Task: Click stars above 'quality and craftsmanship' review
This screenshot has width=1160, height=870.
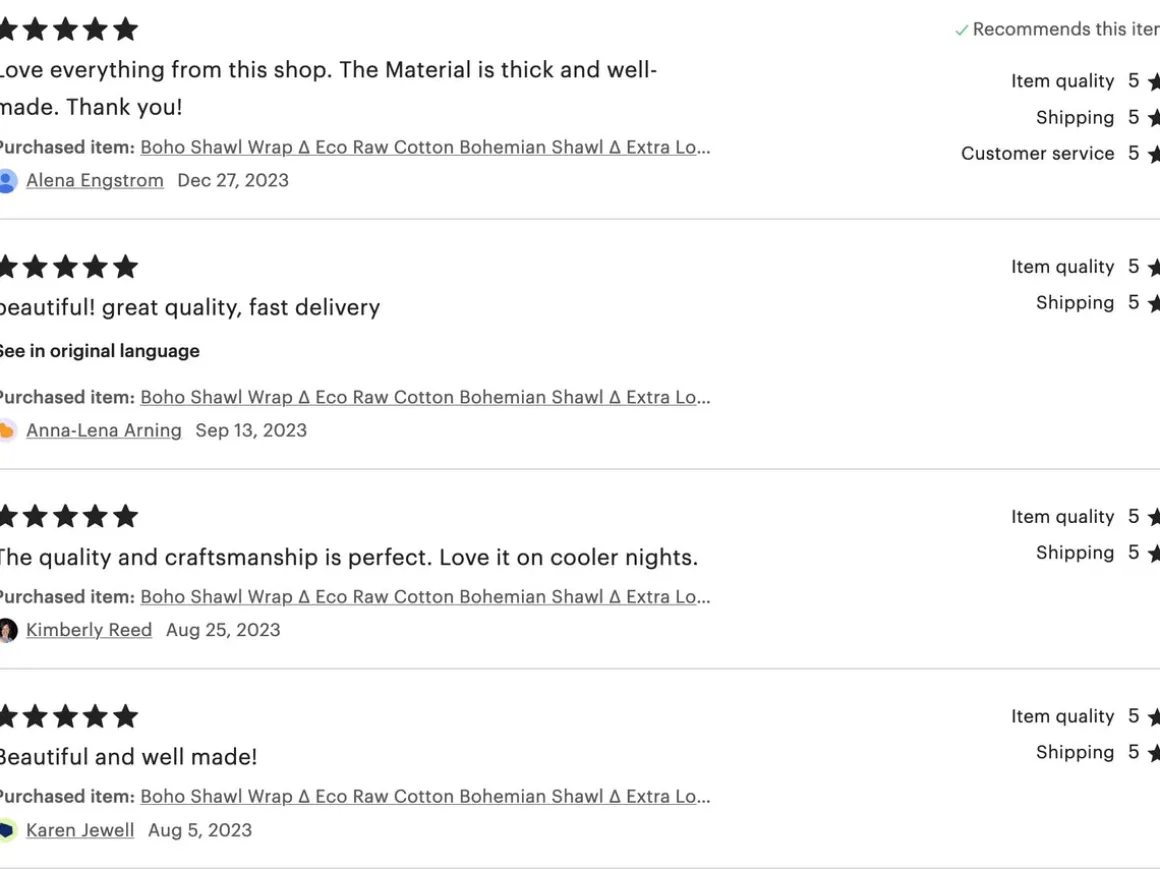Action: point(66,516)
